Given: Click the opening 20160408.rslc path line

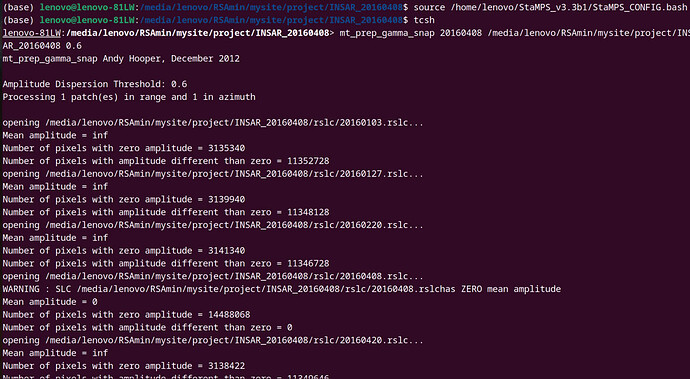Looking at the screenshot, I should 213,276.
